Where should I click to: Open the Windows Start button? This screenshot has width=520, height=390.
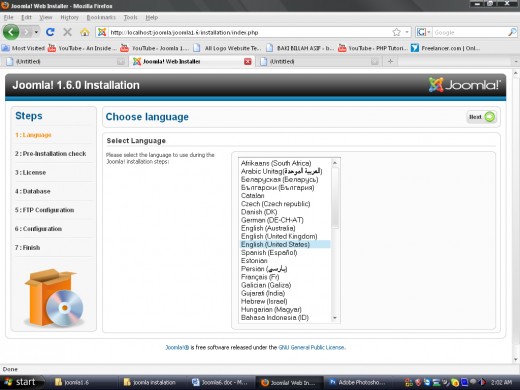[x=23, y=382]
